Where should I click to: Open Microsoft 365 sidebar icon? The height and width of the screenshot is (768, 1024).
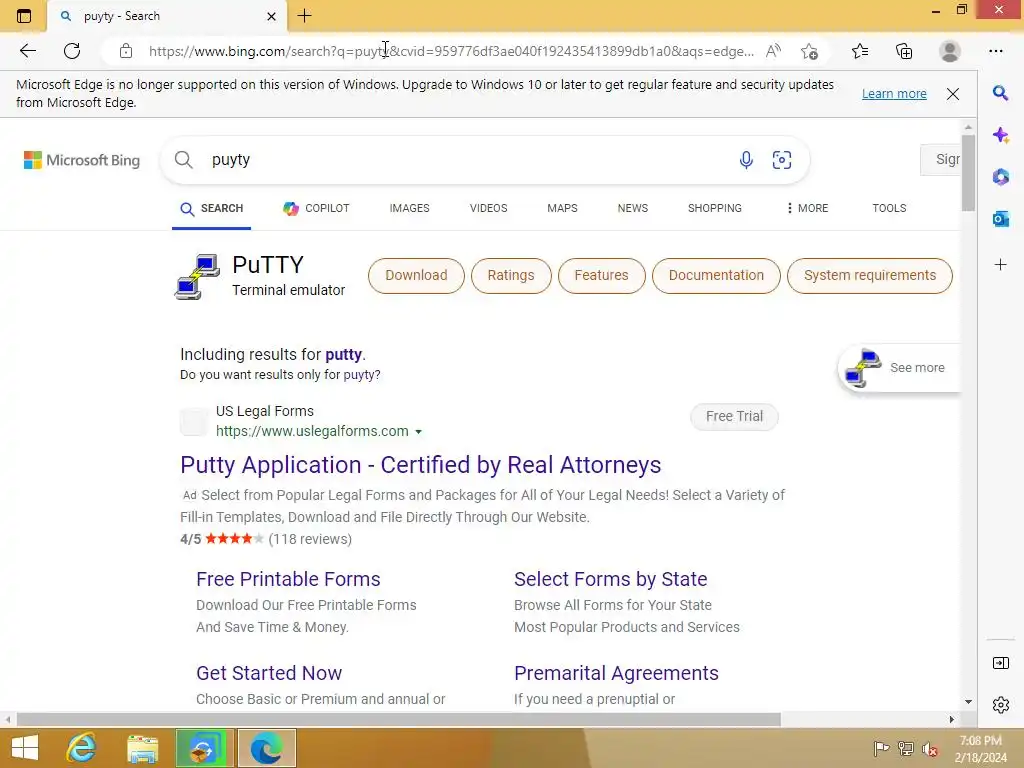(x=1000, y=177)
